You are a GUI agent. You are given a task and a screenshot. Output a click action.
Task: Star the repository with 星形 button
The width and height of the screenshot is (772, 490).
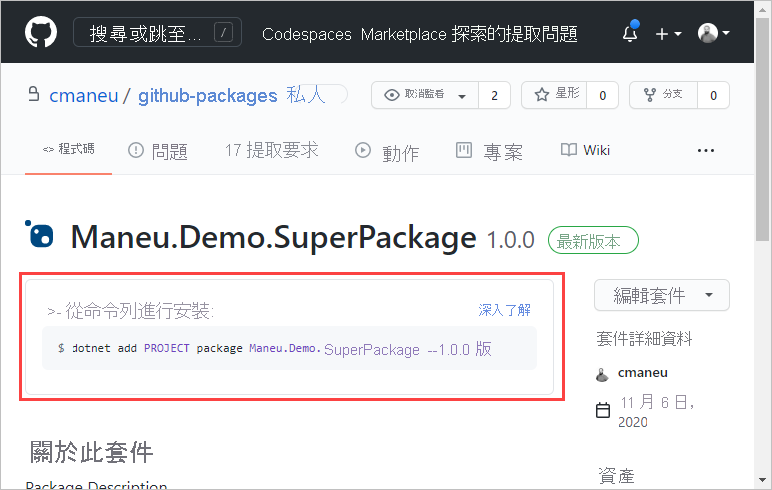click(x=554, y=95)
